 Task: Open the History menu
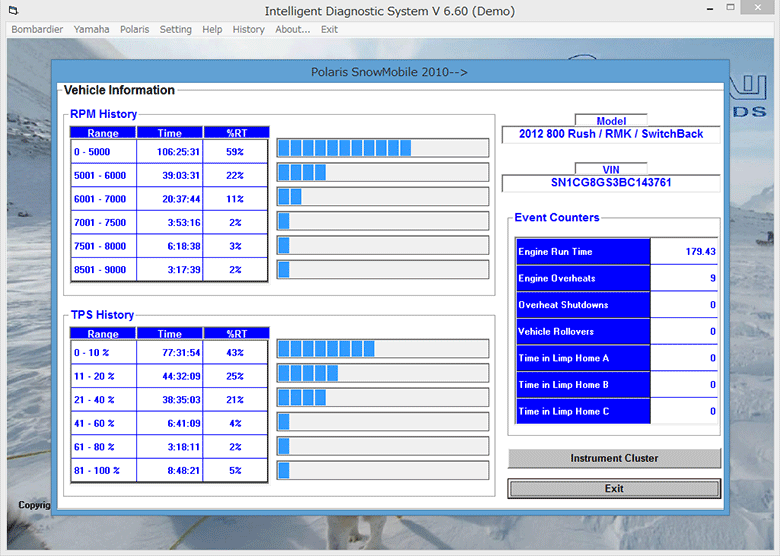click(249, 29)
